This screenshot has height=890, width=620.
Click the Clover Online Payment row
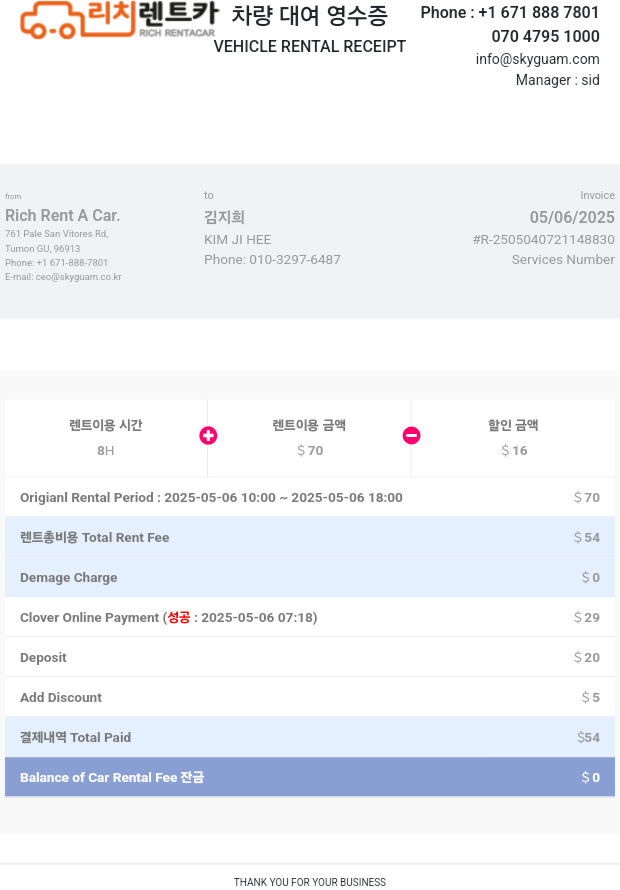310,617
